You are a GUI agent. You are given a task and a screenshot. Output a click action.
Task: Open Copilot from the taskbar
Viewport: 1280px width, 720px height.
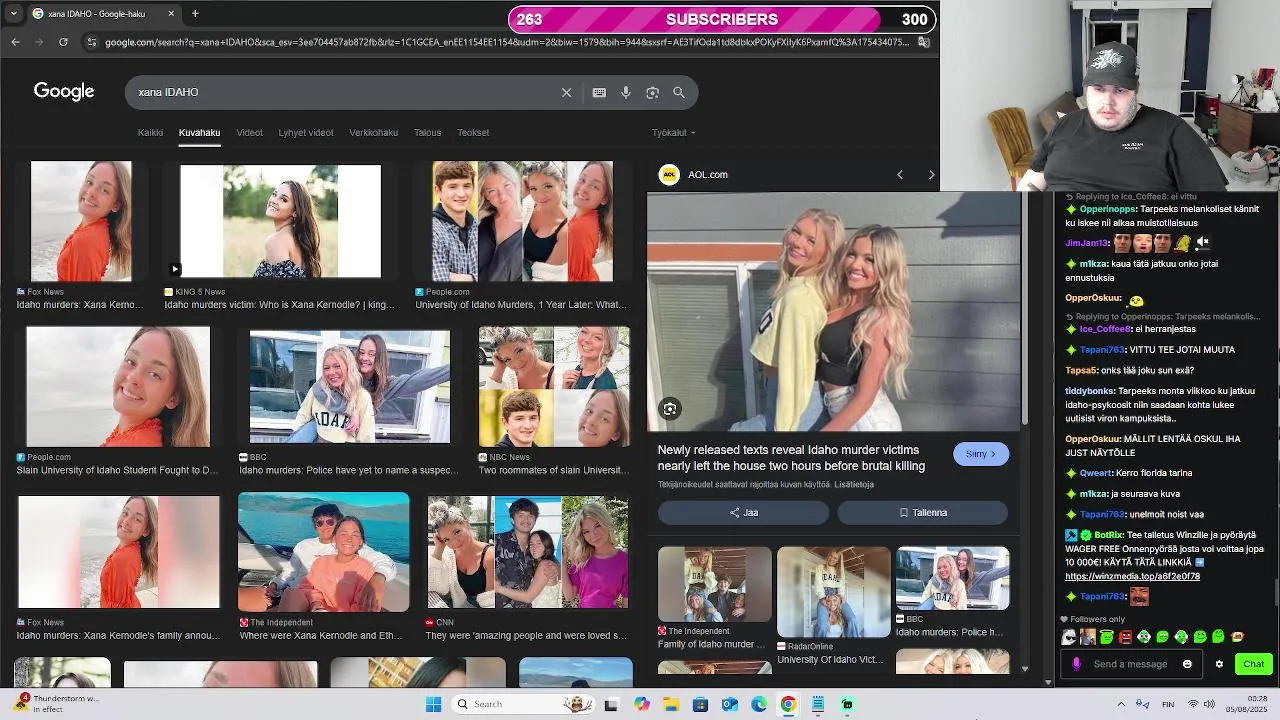(642, 704)
